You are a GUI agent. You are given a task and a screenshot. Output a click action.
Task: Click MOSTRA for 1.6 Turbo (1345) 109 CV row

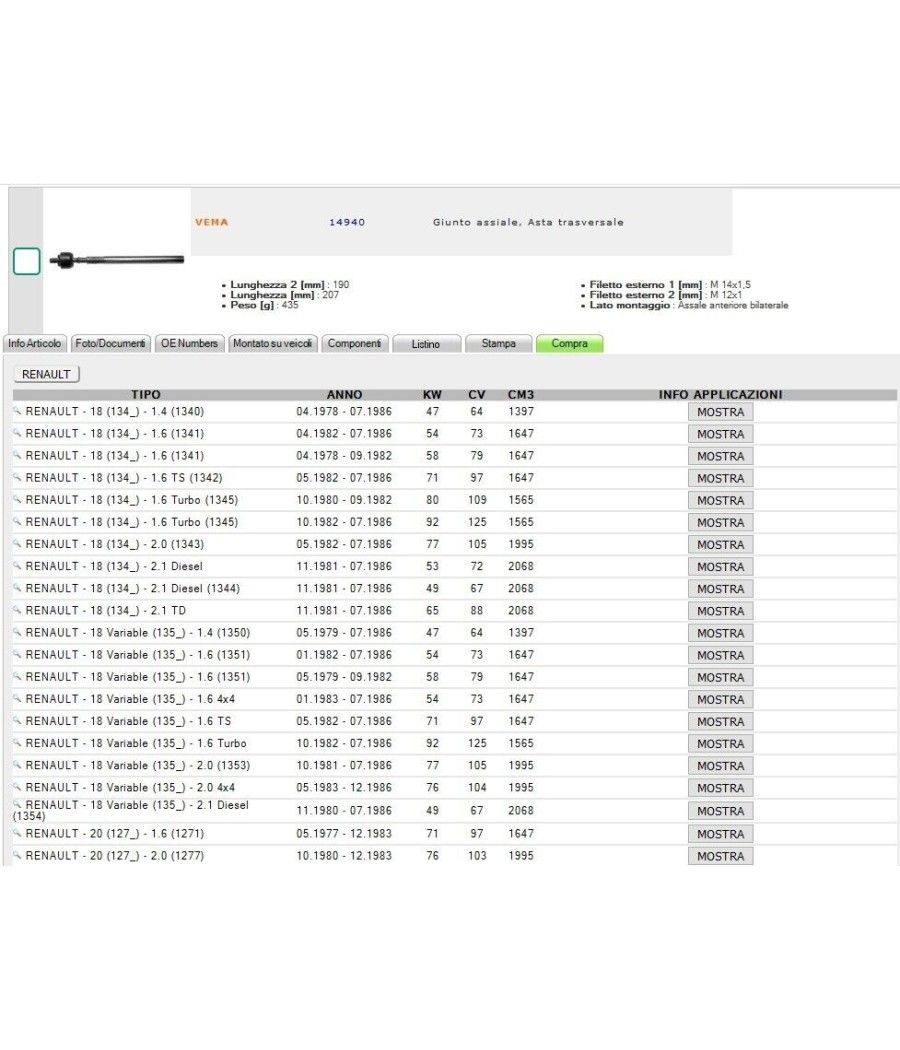tap(721, 500)
